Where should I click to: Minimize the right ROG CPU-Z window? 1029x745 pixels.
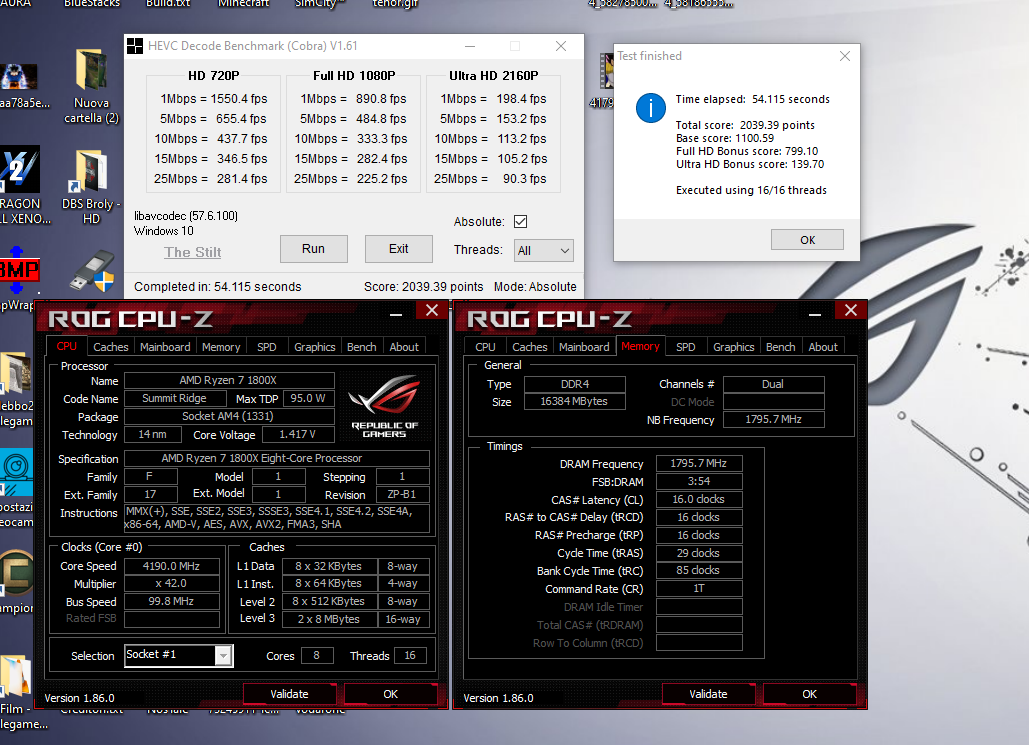point(814,312)
